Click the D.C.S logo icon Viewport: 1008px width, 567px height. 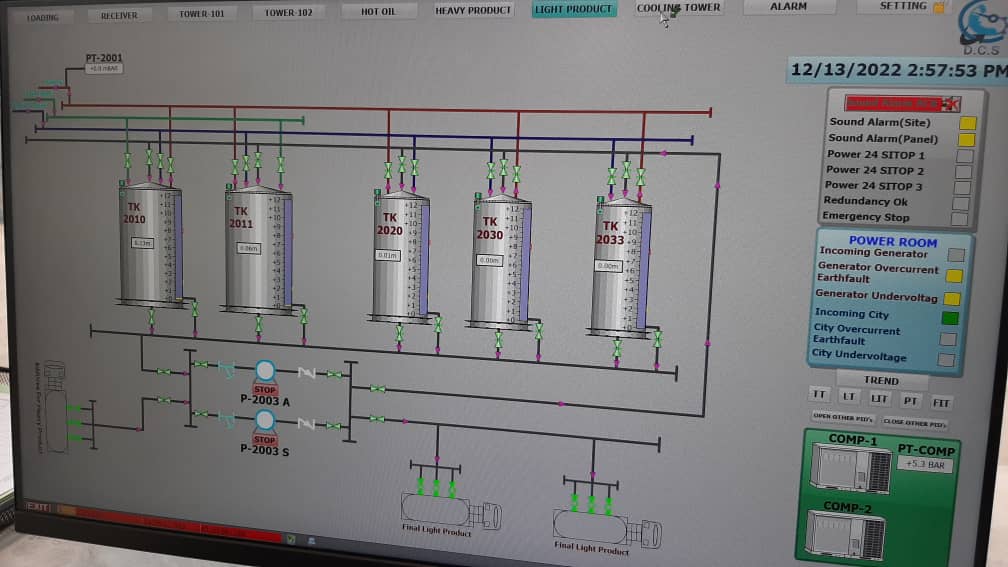pyautogui.click(x=980, y=25)
